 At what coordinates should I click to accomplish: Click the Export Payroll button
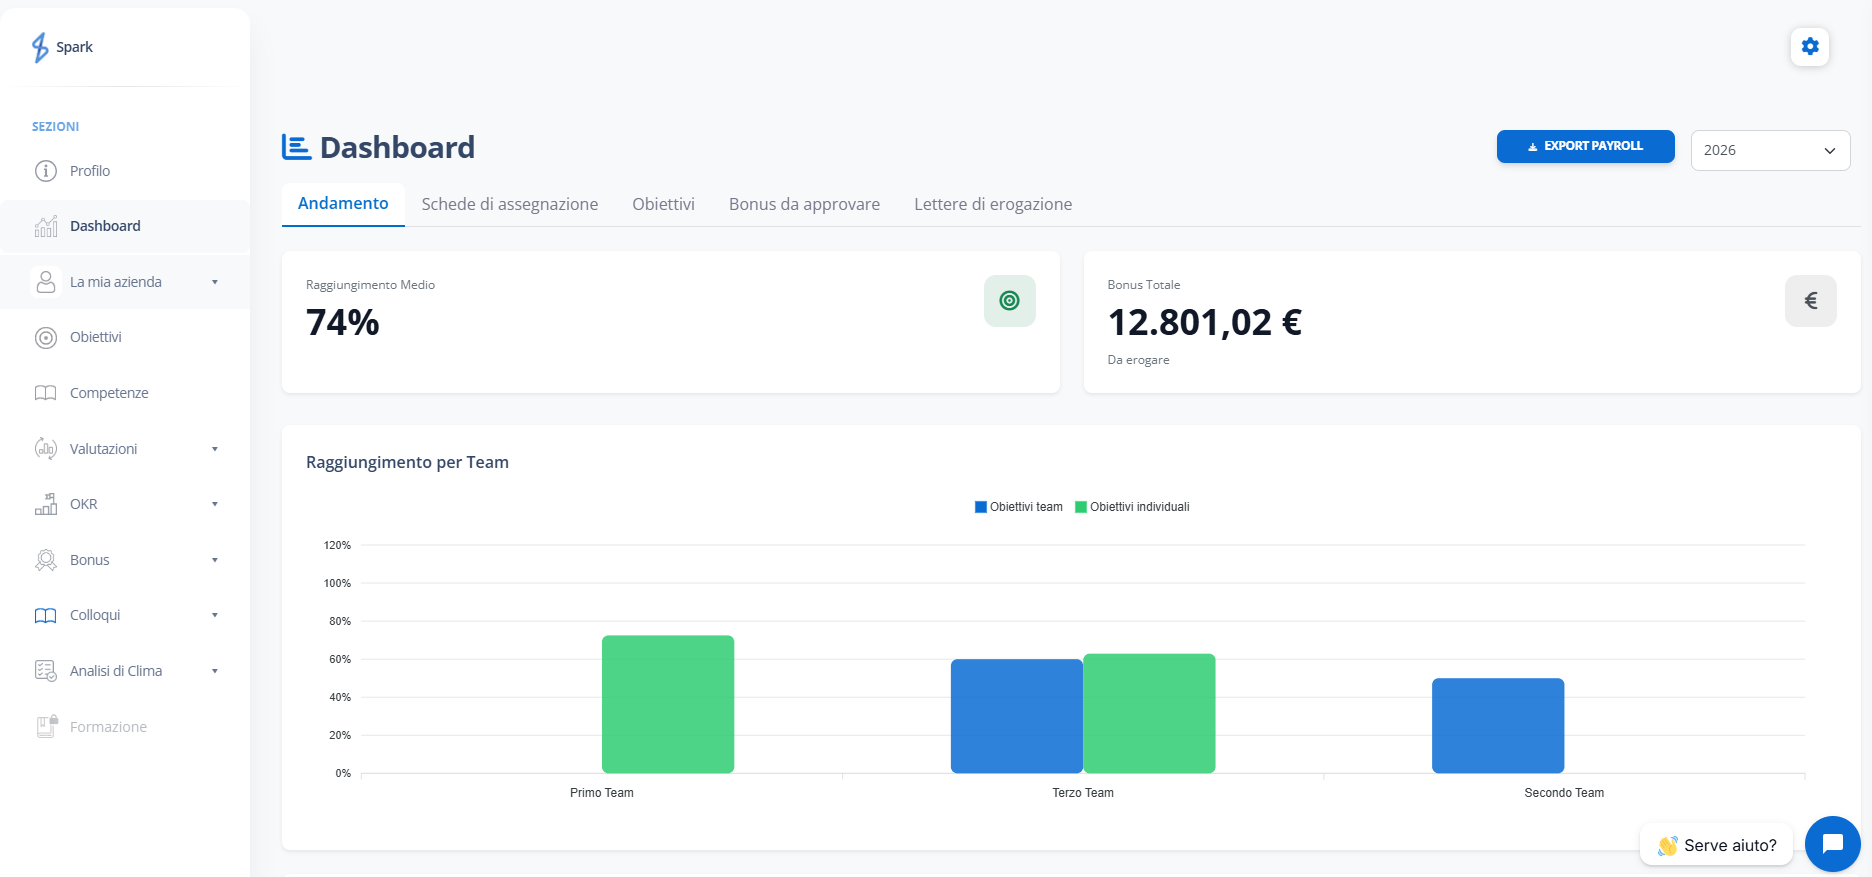pos(1585,146)
